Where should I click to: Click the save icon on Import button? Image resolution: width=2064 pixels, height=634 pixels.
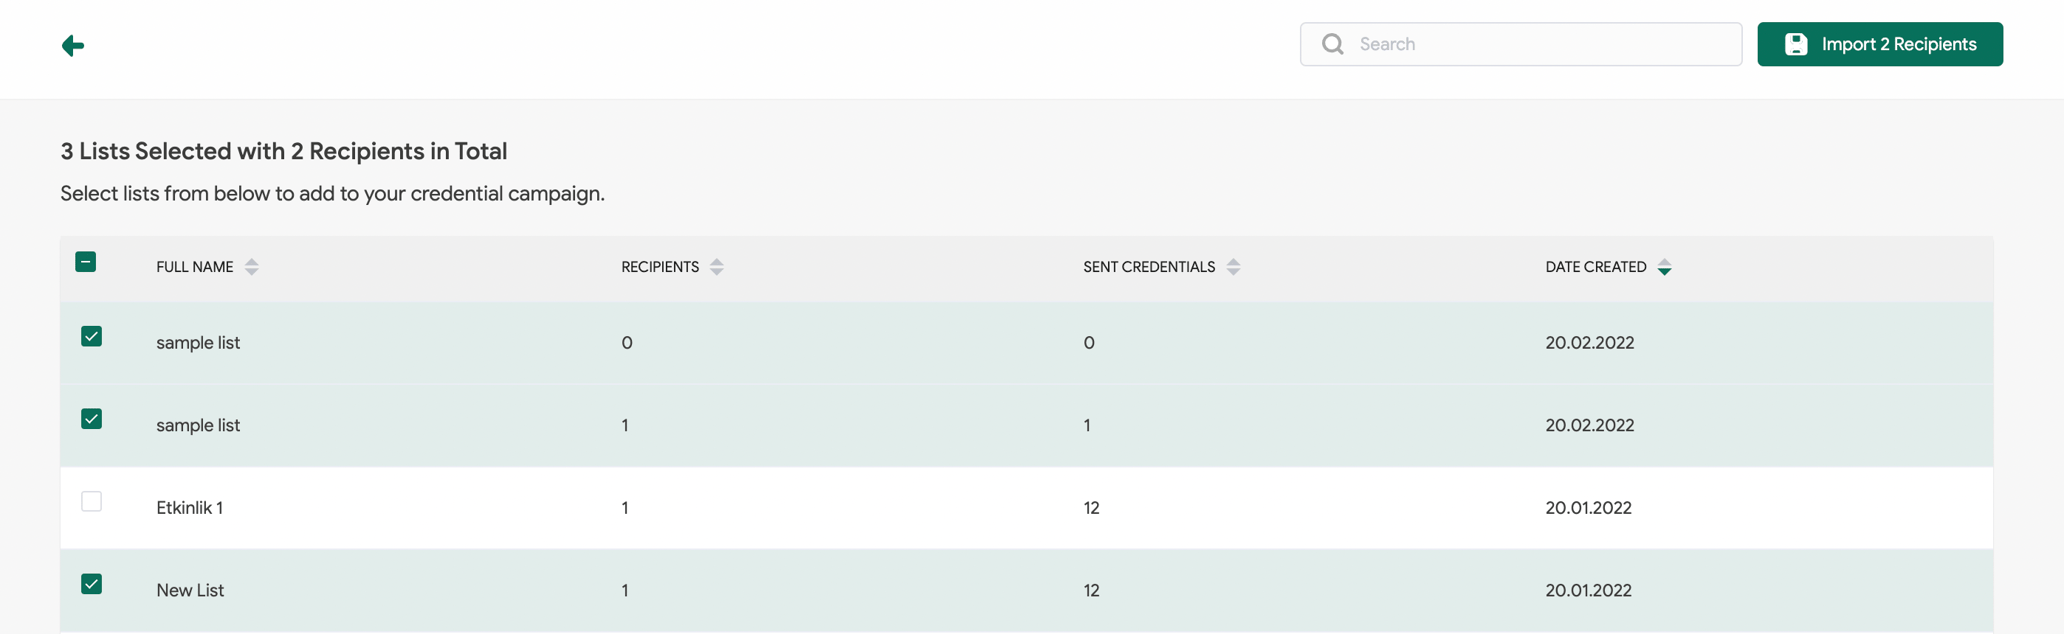pyautogui.click(x=1796, y=44)
